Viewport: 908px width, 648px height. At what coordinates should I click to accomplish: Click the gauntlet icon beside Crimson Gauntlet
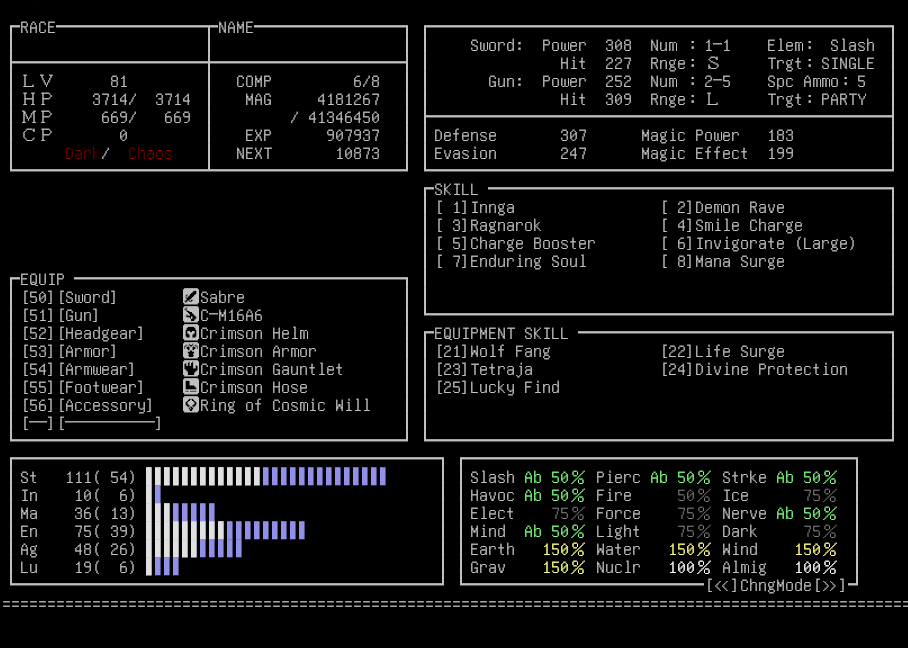point(191,369)
